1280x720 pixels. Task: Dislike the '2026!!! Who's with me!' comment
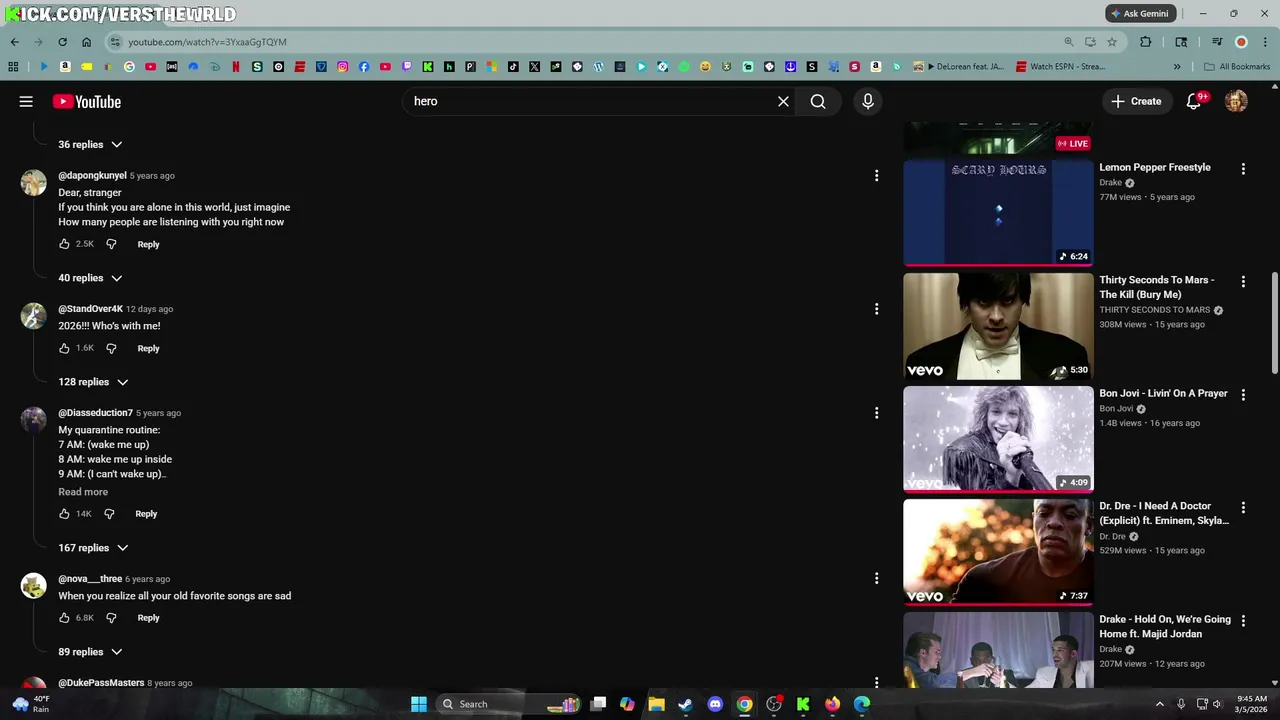click(x=111, y=348)
